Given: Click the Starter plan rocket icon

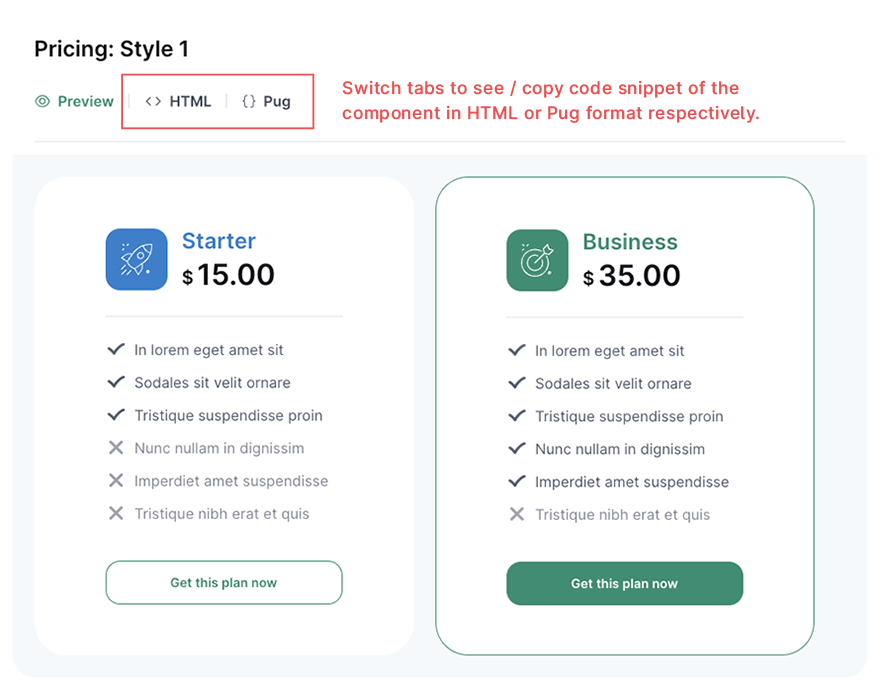Looking at the screenshot, I should (x=136, y=259).
